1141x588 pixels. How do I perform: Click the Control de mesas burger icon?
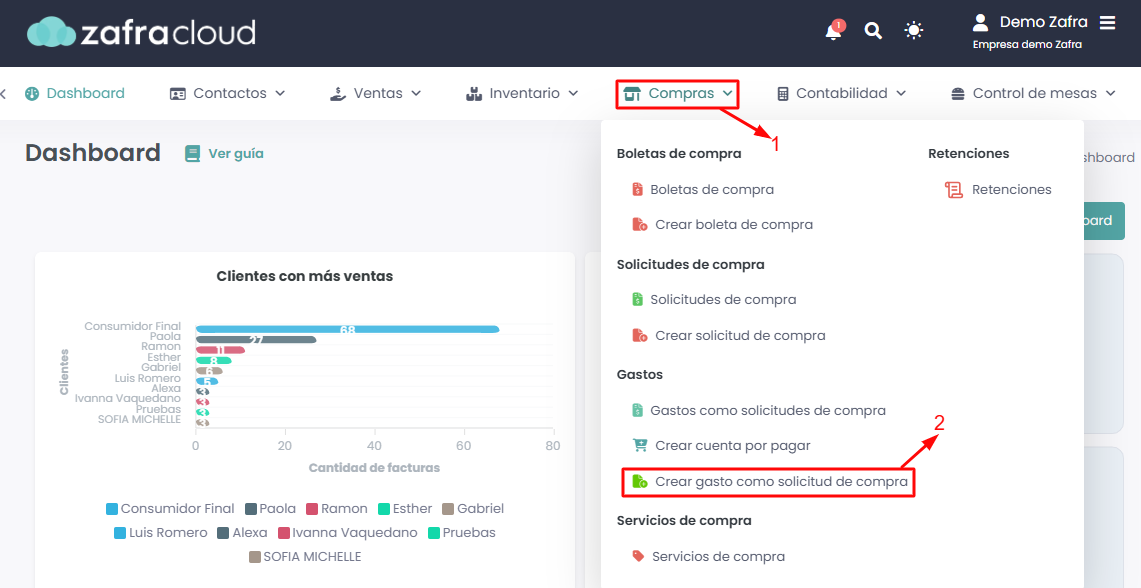click(x=958, y=93)
